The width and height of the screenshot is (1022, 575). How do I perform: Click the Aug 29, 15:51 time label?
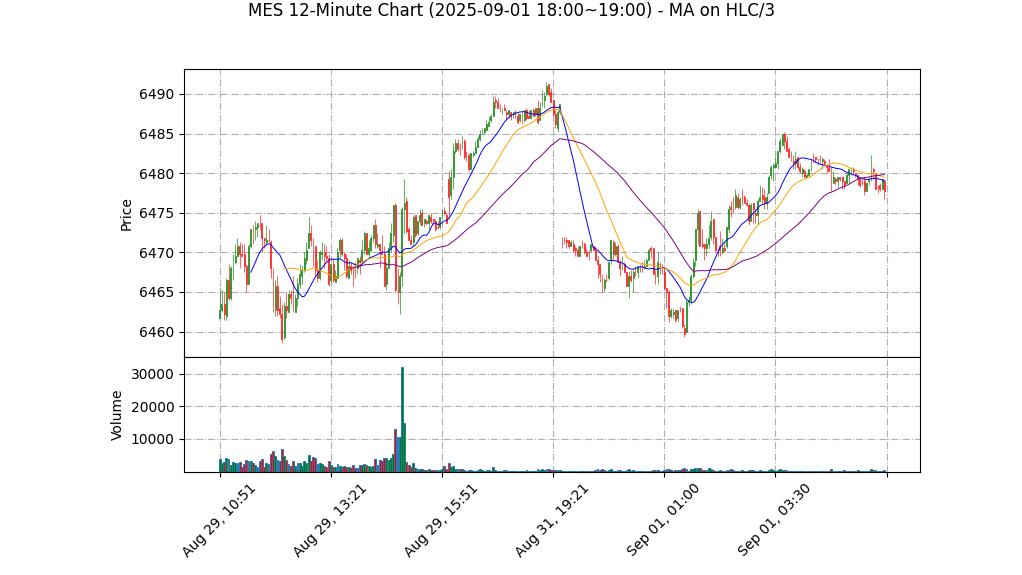441,520
